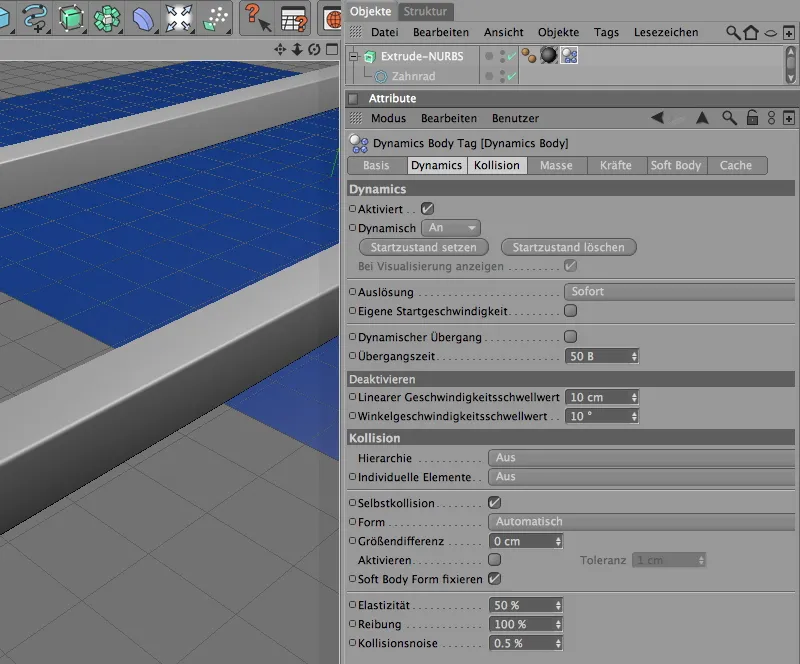Select the Dynamics Body tag on Extrude-NURBS

click(569, 55)
